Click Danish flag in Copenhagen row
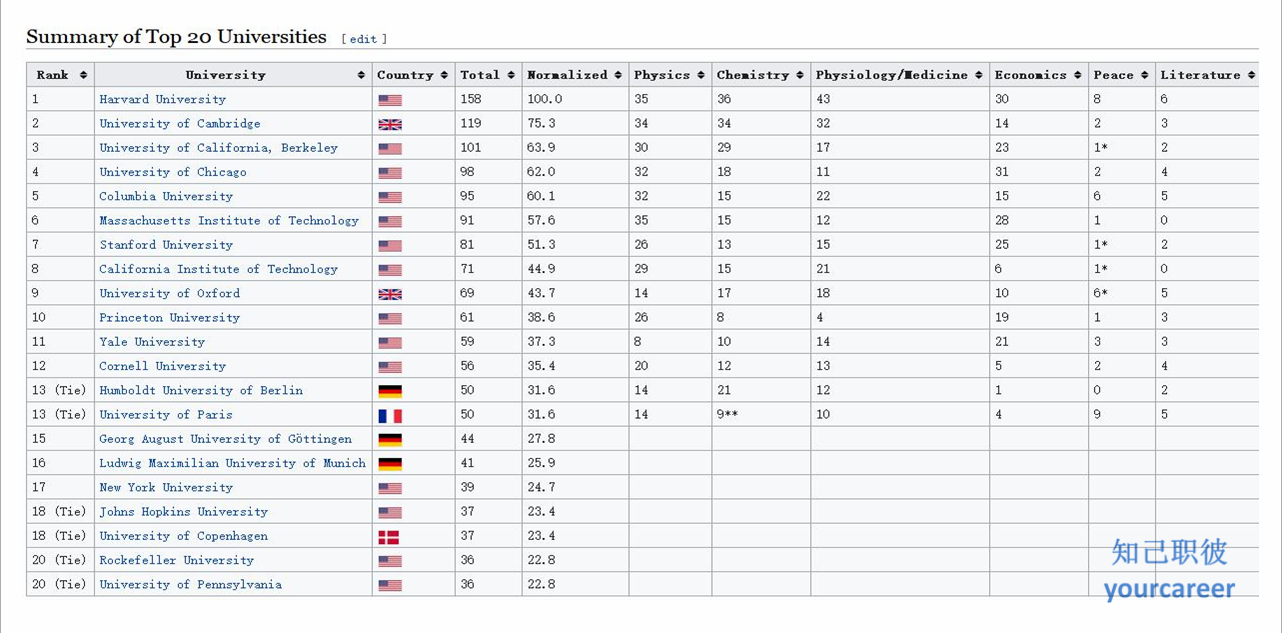The image size is (1282, 633). [x=389, y=537]
